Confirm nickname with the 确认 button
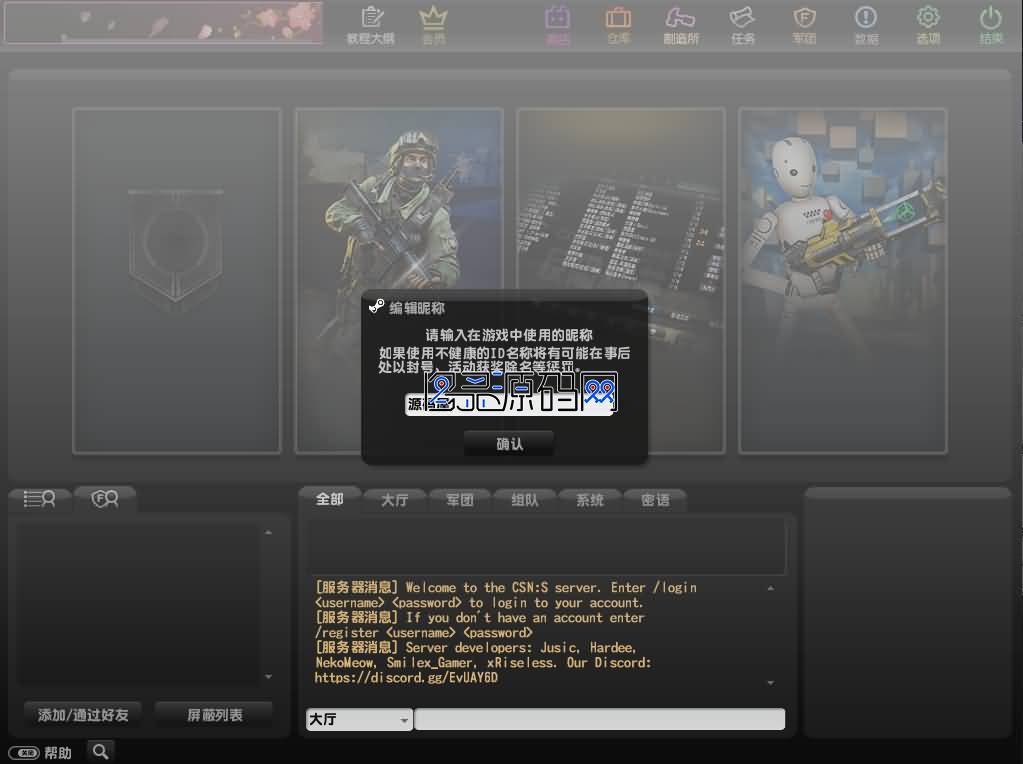Screen dimensions: 1023x764 (509, 444)
